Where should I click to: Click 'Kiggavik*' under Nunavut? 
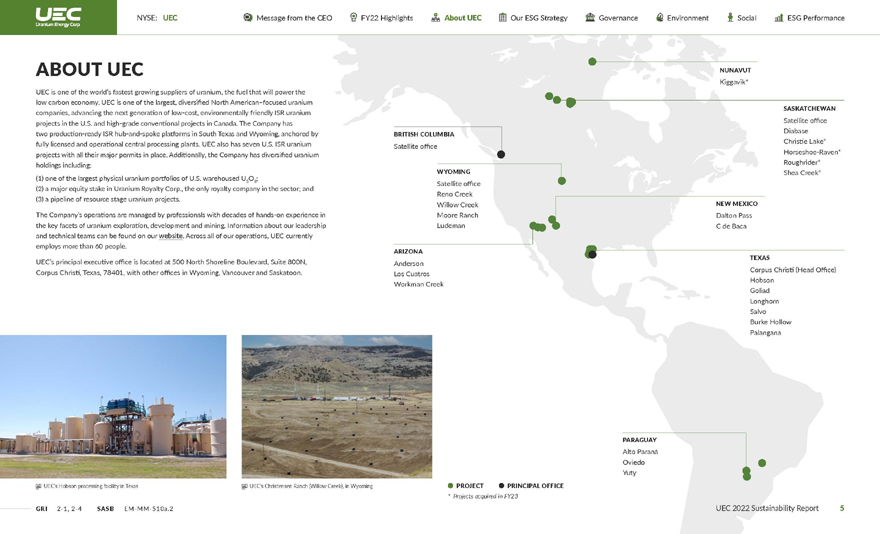(734, 82)
